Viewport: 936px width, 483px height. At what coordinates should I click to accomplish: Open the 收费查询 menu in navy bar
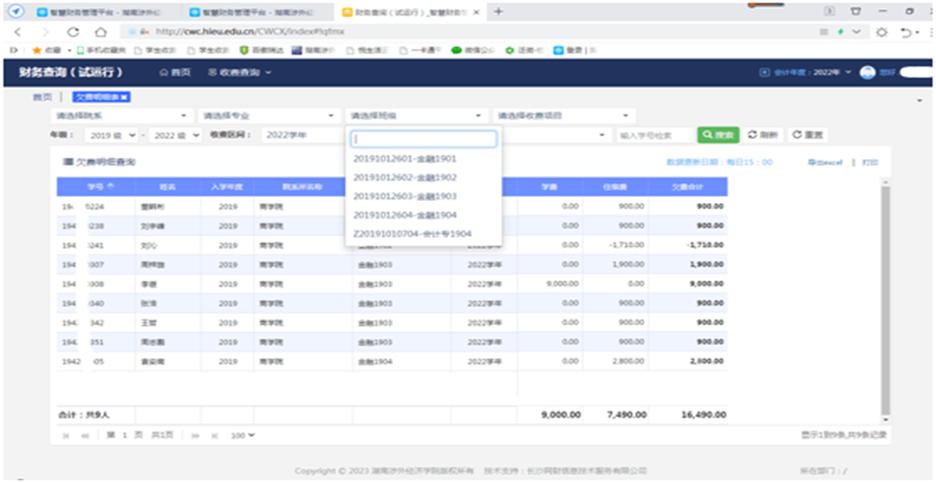[x=239, y=72]
